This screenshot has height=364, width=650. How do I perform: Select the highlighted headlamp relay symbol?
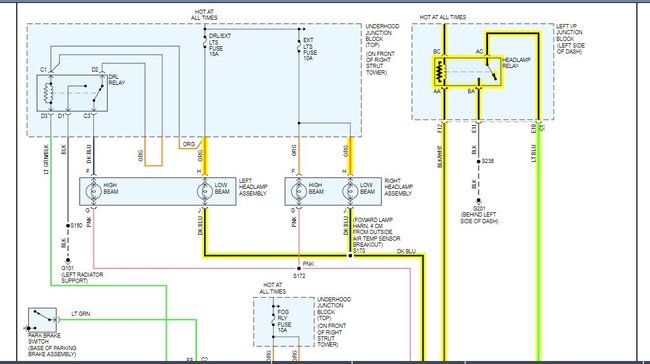click(x=468, y=72)
